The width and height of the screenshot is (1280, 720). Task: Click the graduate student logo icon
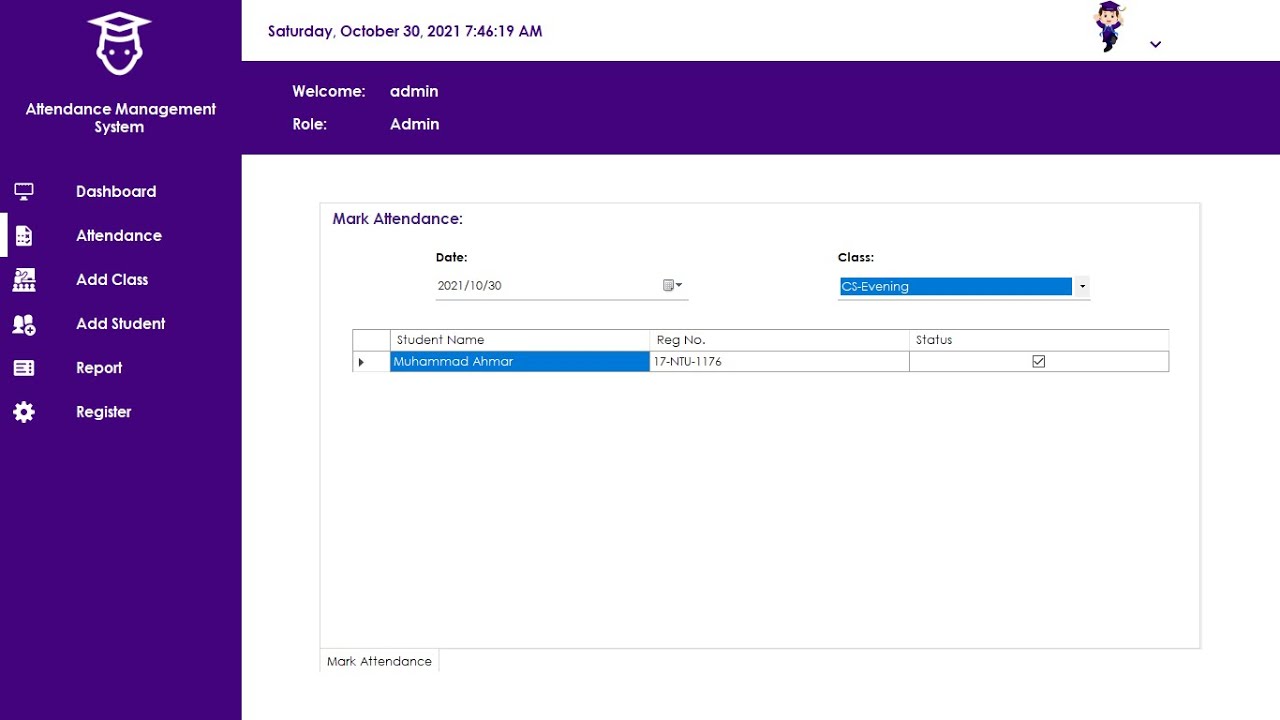(x=119, y=43)
